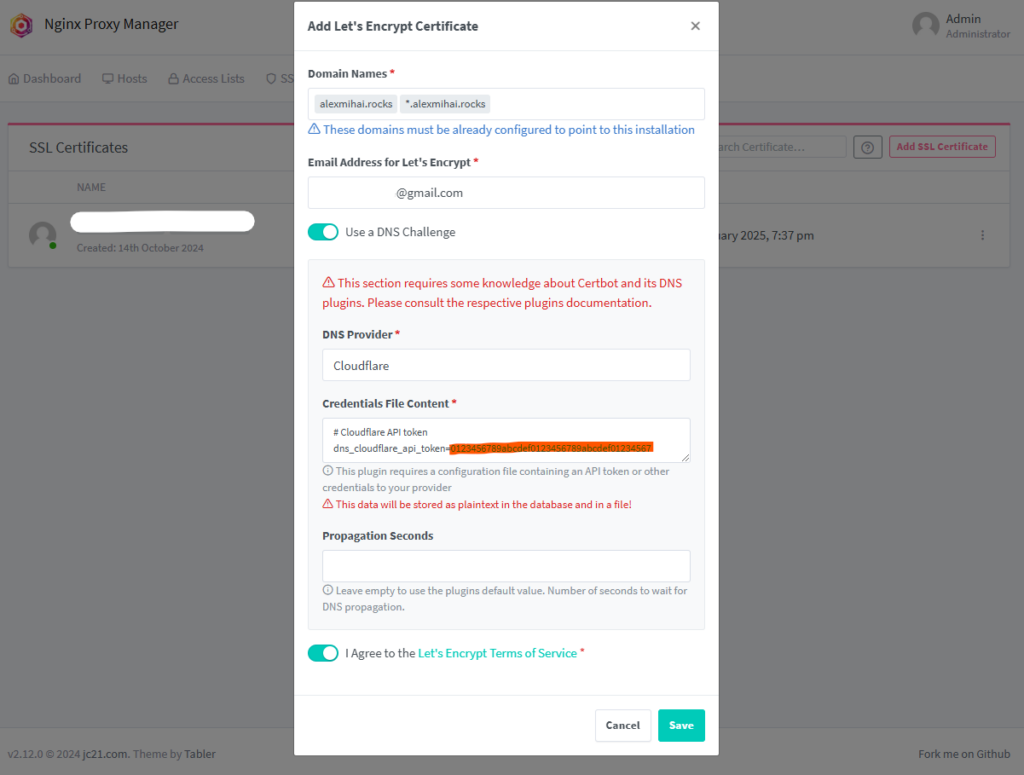This screenshot has width=1024, height=775.
Task: Click the warning icon beside Certbot notice
Action: [x=328, y=283]
